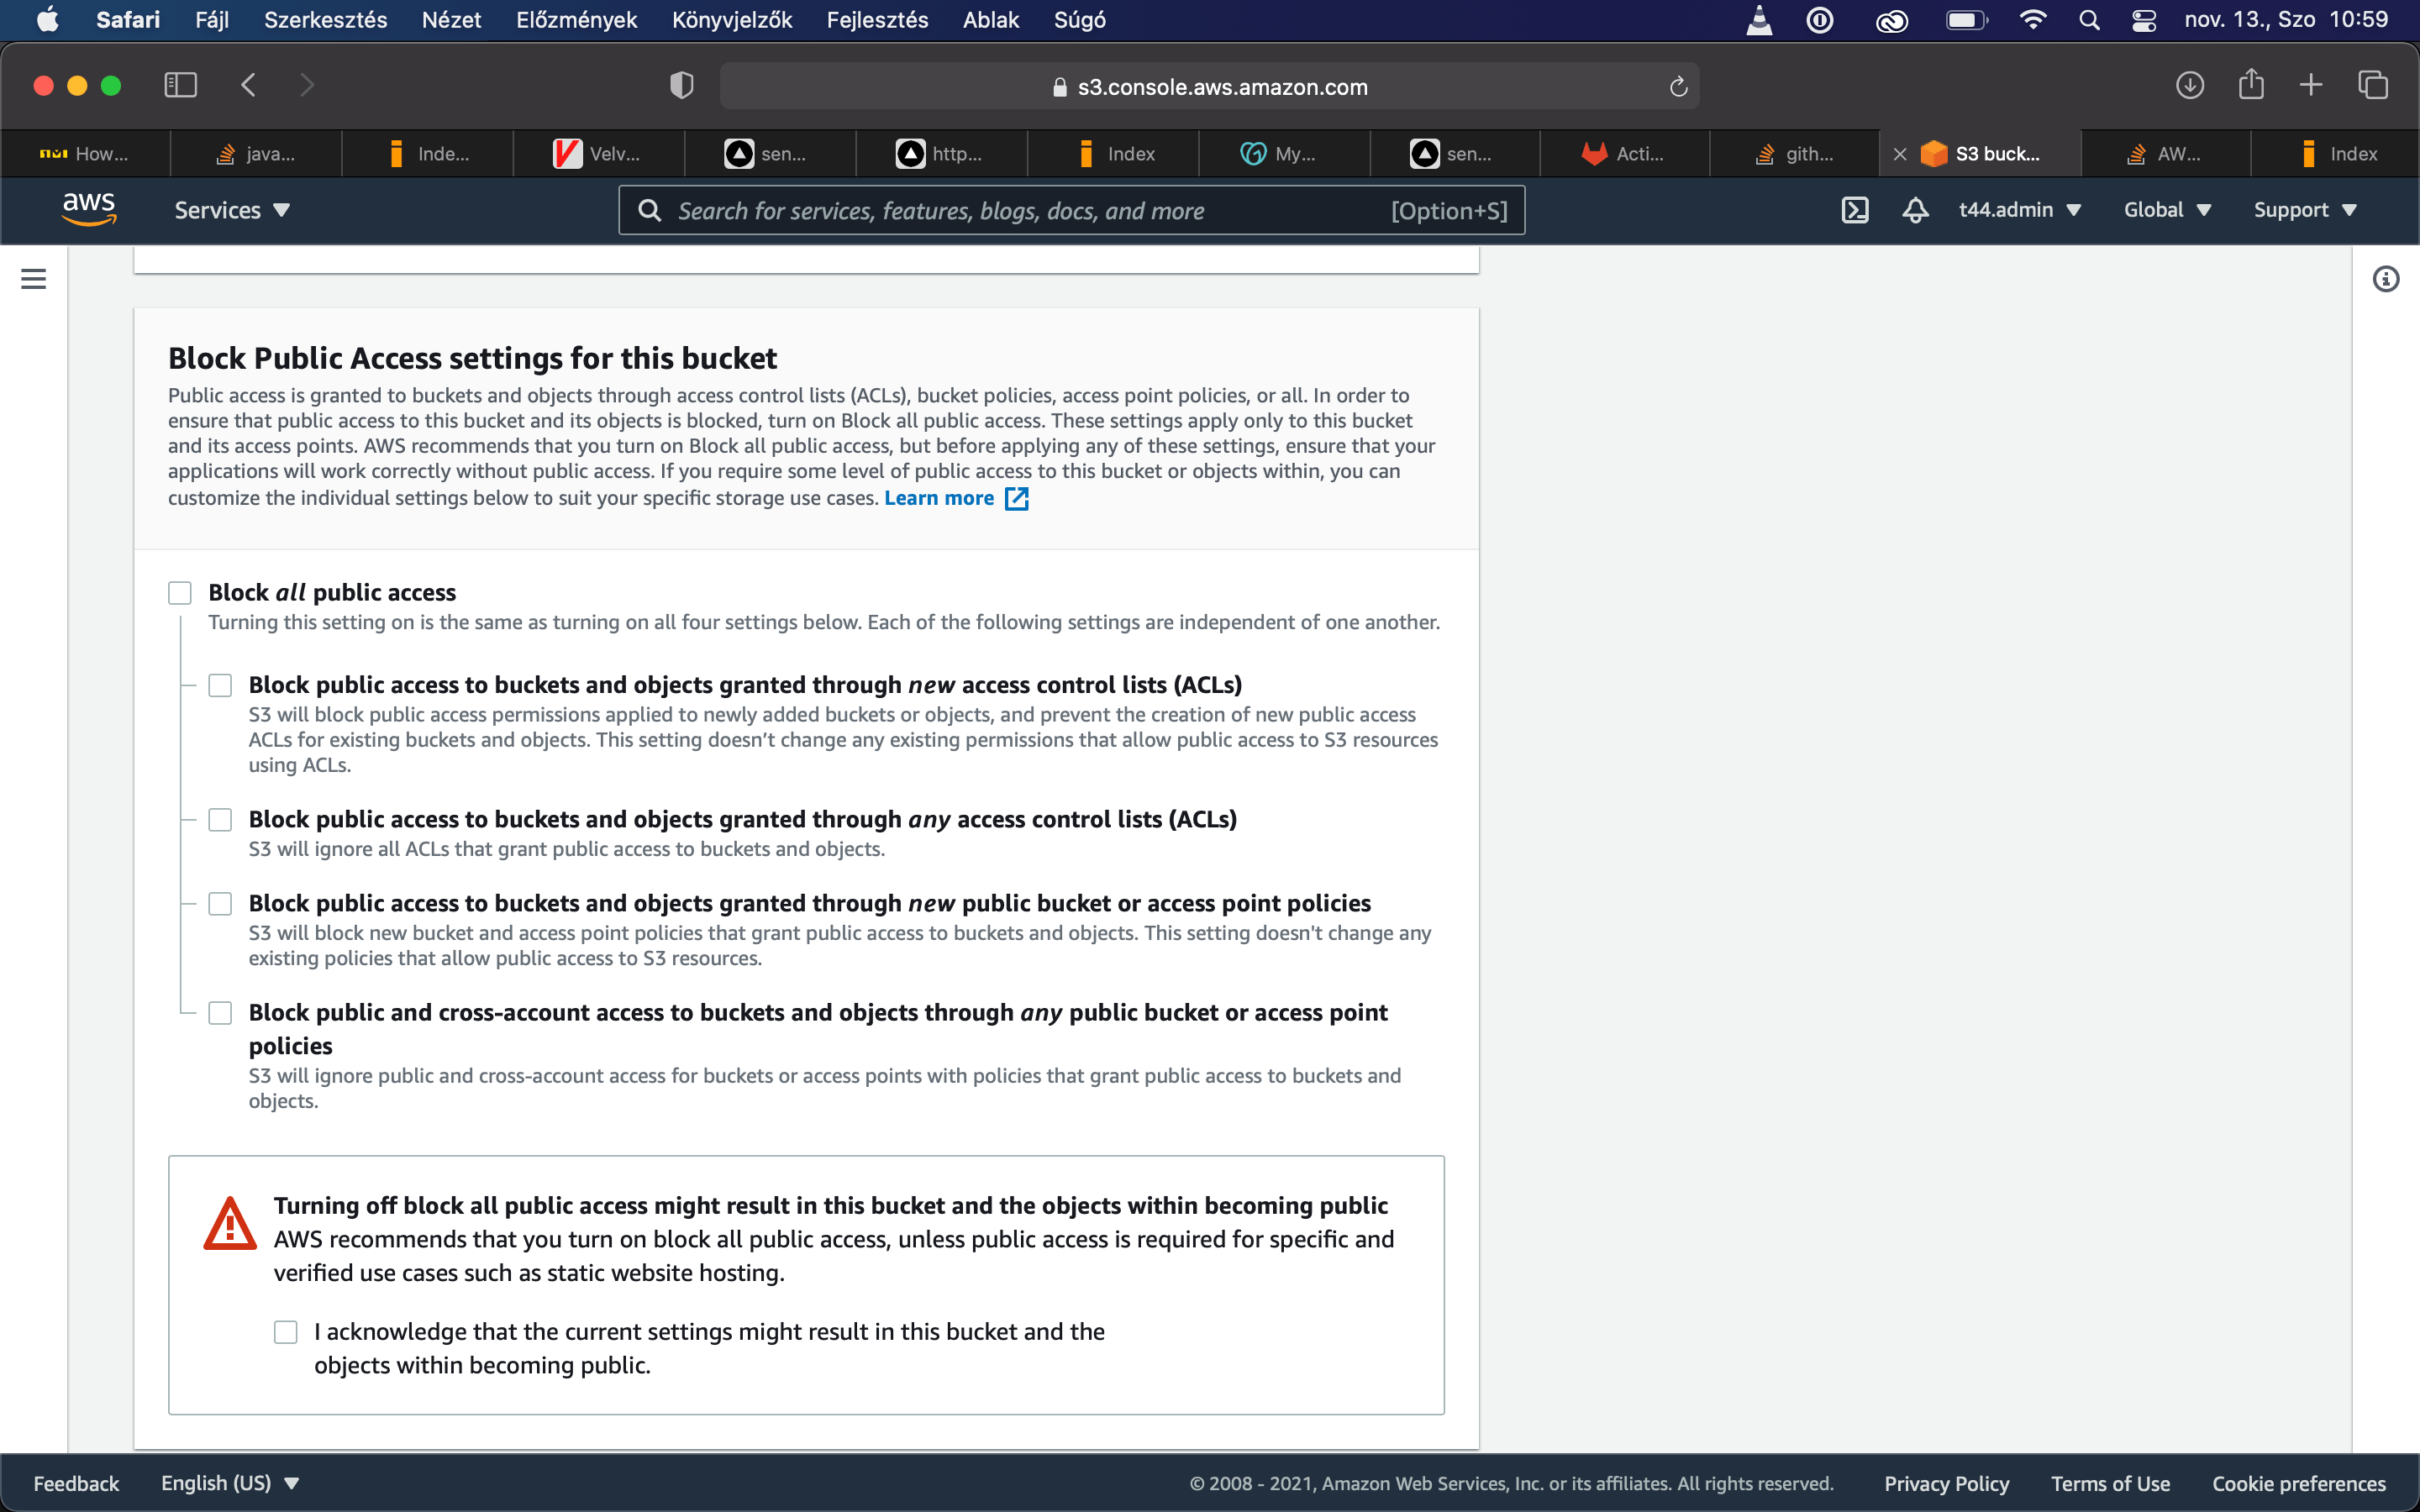The height and width of the screenshot is (1512, 2420).
Task: Enable Block all public access checkbox
Action: coord(180,593)
